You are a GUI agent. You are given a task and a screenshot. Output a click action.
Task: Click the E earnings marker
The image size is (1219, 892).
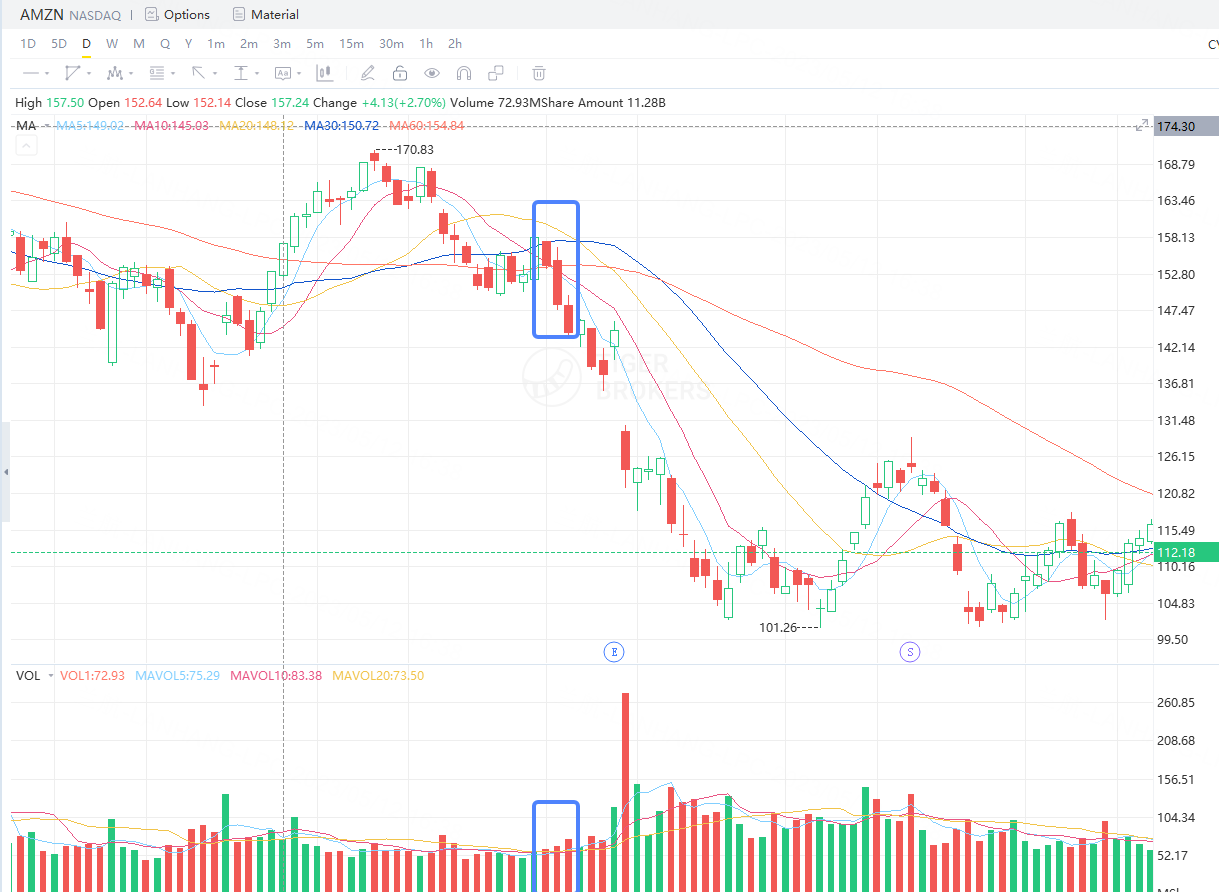coord(613,652)
